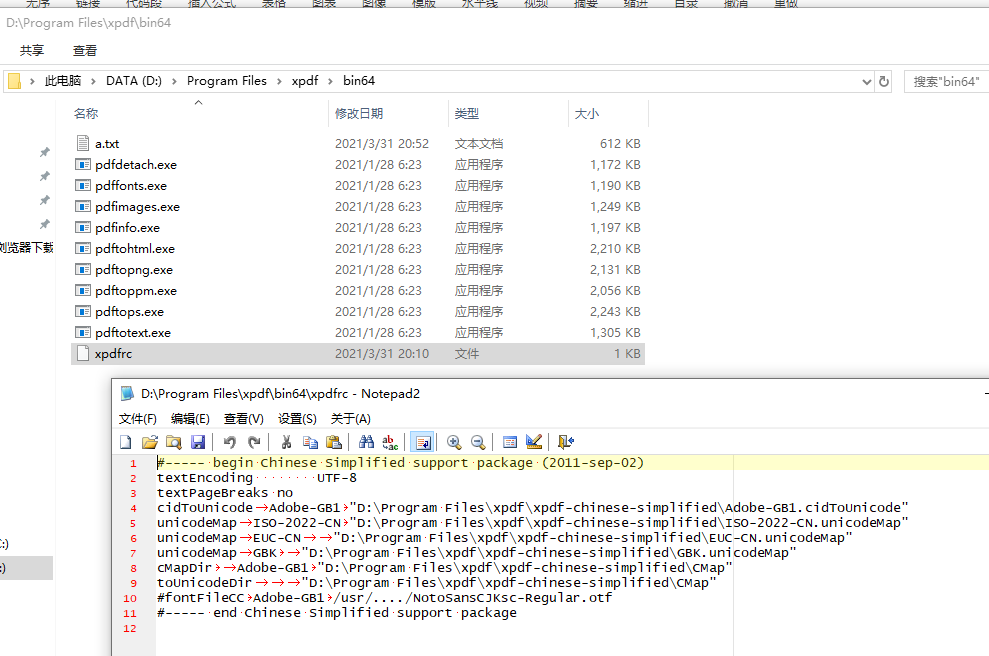Redo an edit using the Redo icon
This screenshot has width=989, height=656.
(x=251, y=441)
